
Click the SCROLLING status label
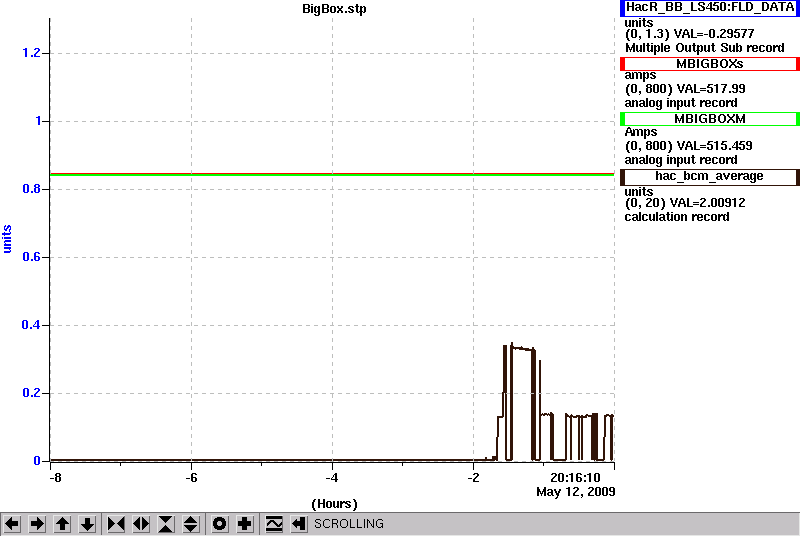coord(349,524)
